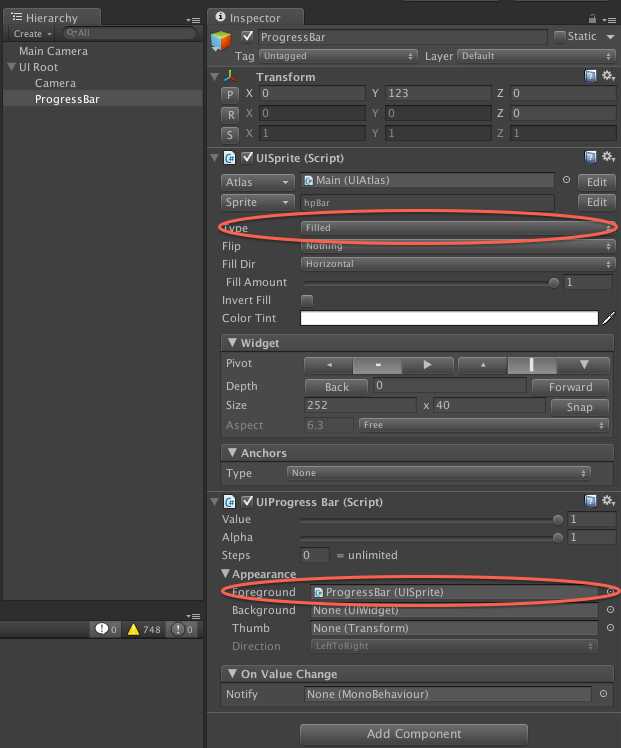Enable the Invert Fill checkbox
This screenshot has height=748, width=621.
pos(307,300)
